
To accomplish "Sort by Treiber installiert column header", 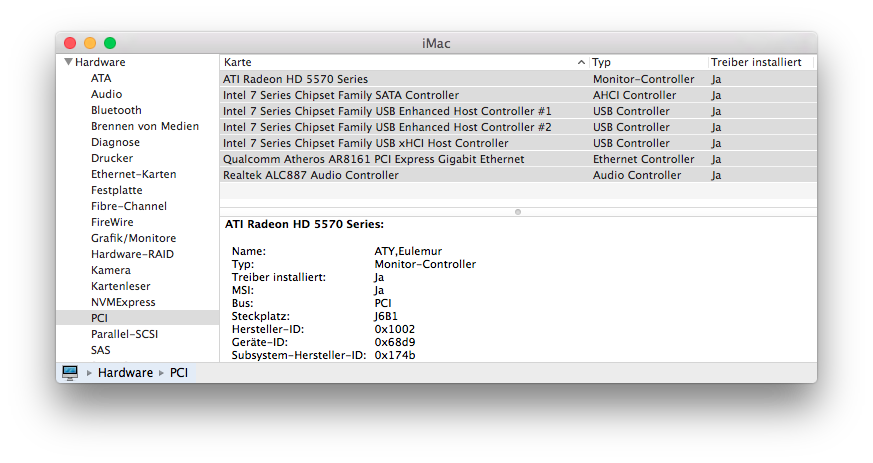I will [x=757, y=62].
